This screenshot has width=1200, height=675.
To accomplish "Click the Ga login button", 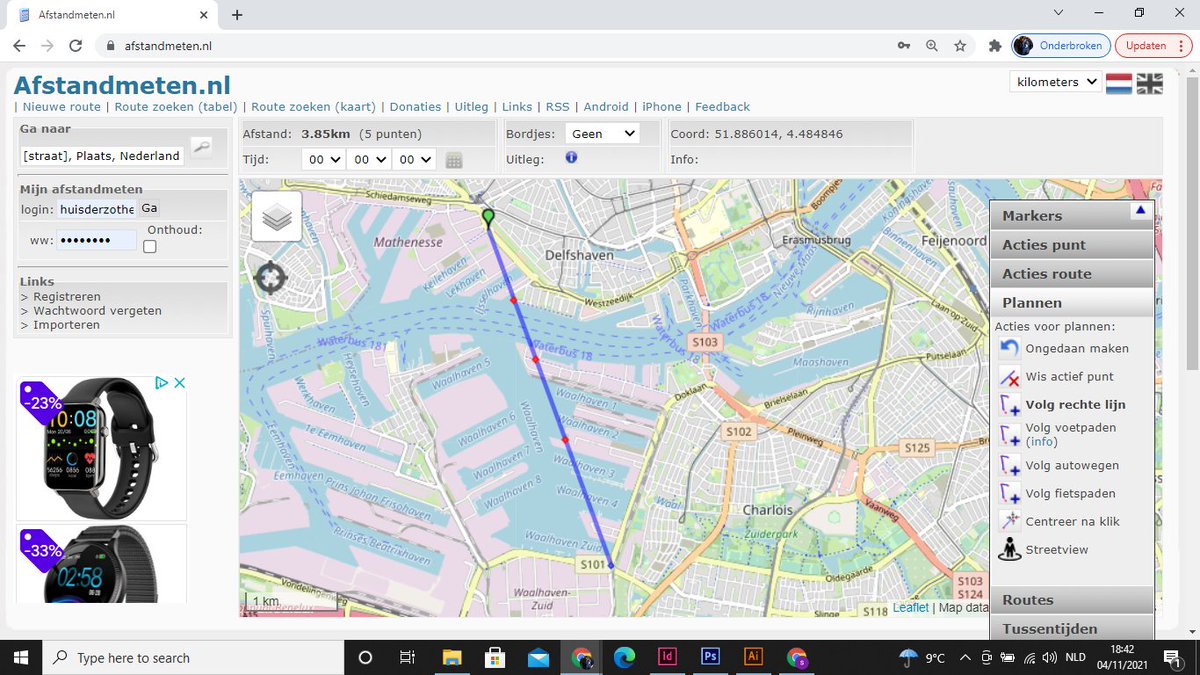I will point(148,209).
